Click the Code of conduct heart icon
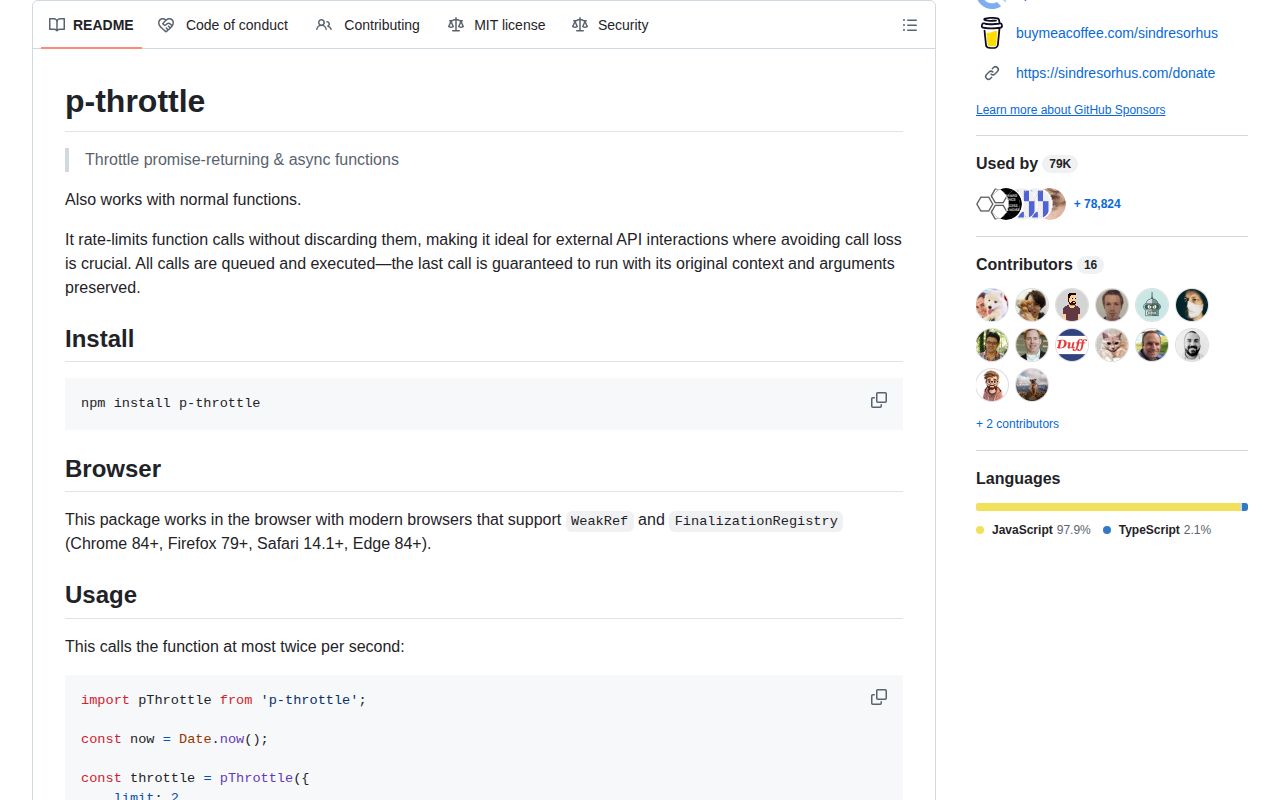1280x800 pixels. coord(166,25)
